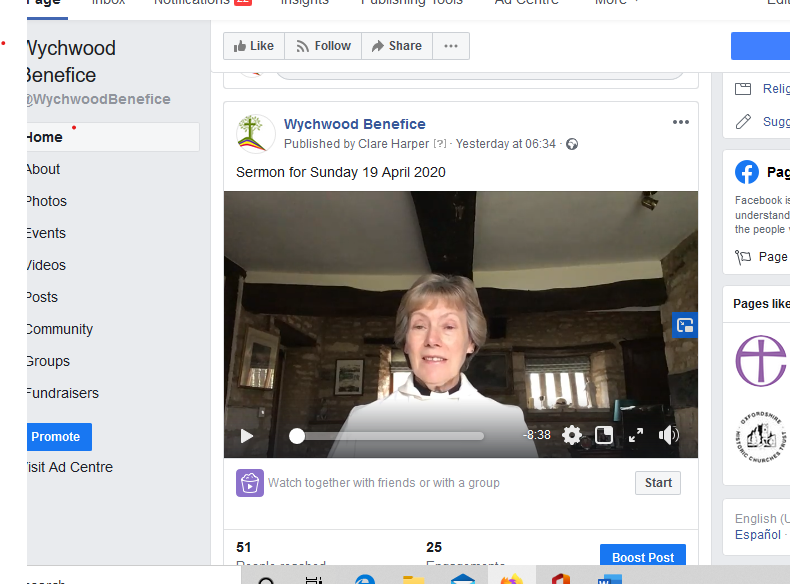Click the Wychwood Benefice profile logo
Screen dimensions: 790x584
point(255,134)
